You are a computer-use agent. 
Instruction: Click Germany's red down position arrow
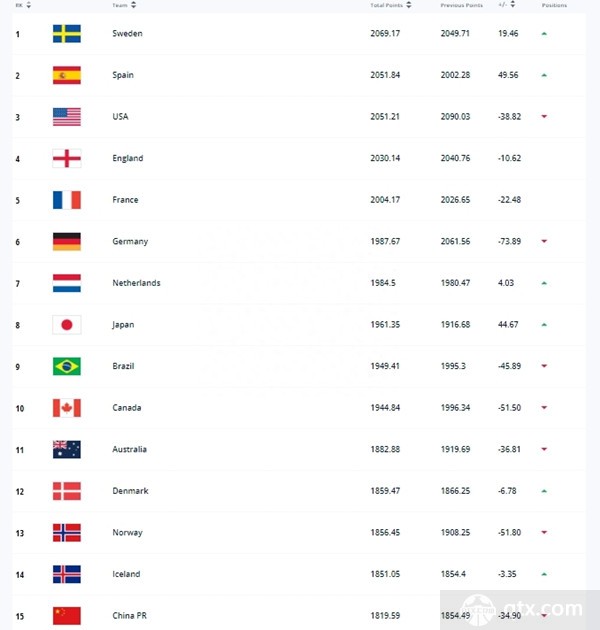tap(544, 241)
